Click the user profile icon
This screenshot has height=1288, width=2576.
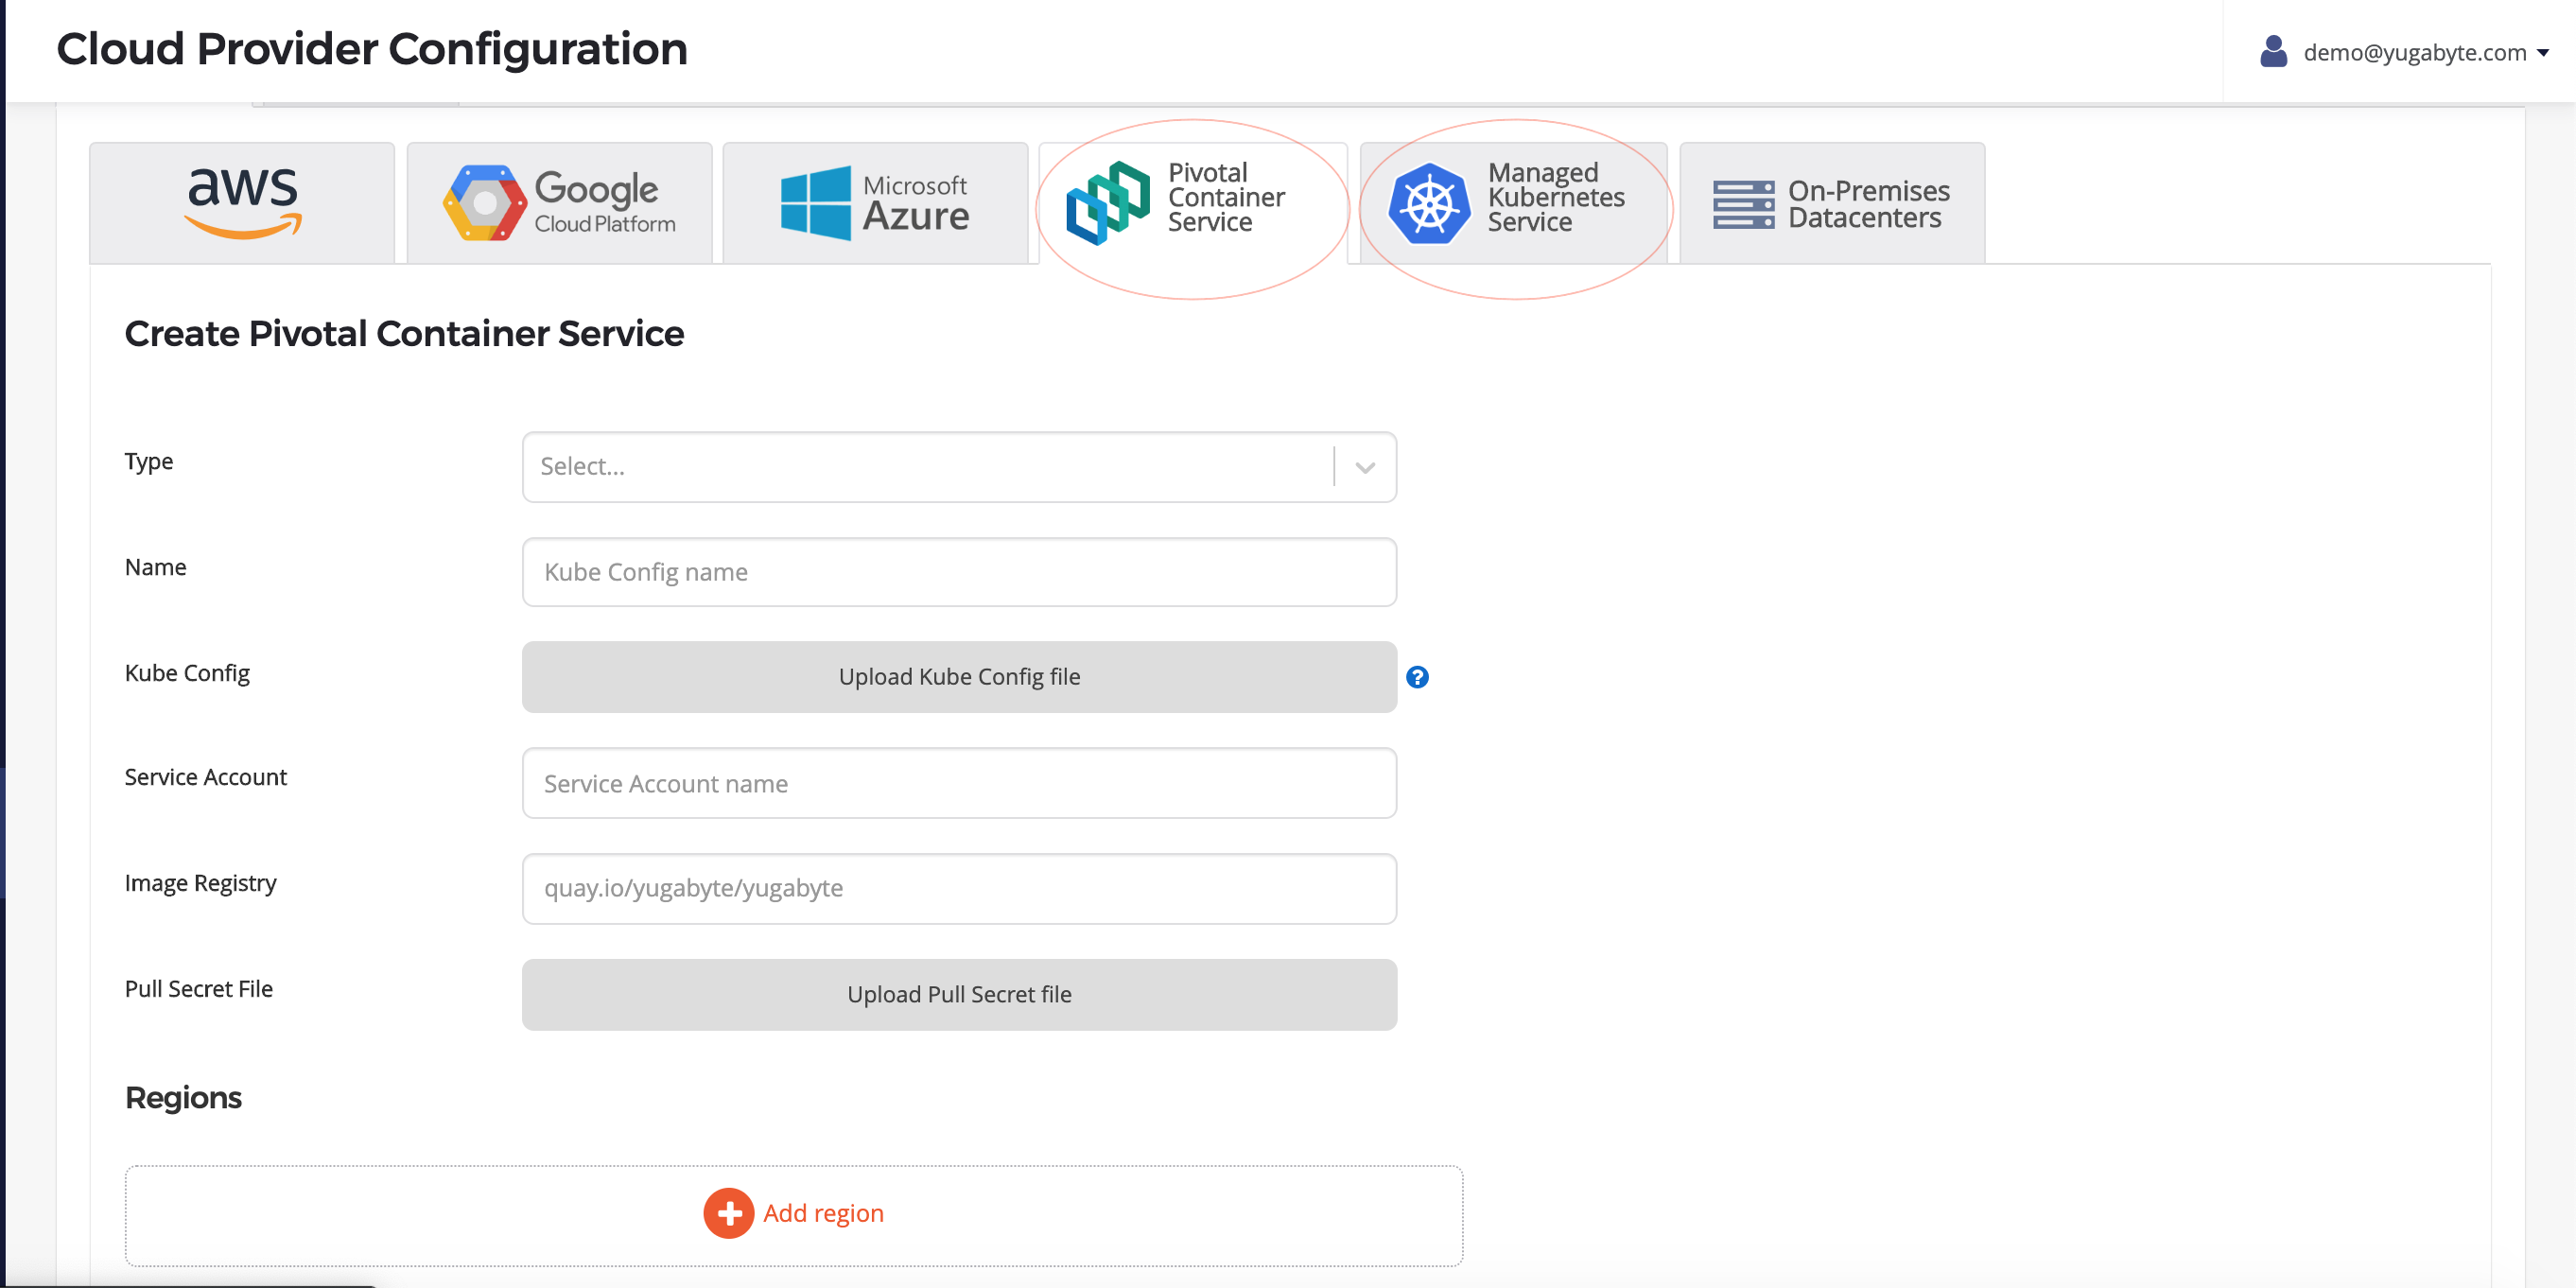click(2273, 51)
